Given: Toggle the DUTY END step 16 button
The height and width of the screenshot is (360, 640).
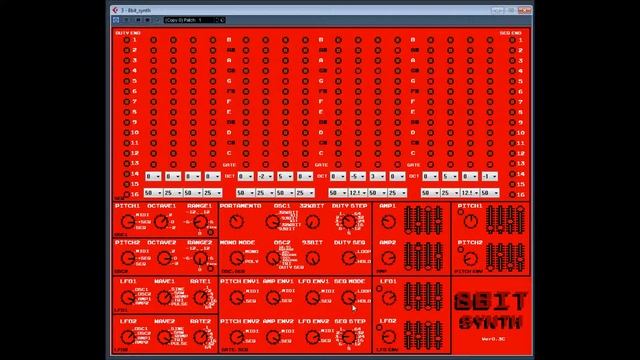Looking at the screenshot, I should pyautogui.click(x=127, y=194).
